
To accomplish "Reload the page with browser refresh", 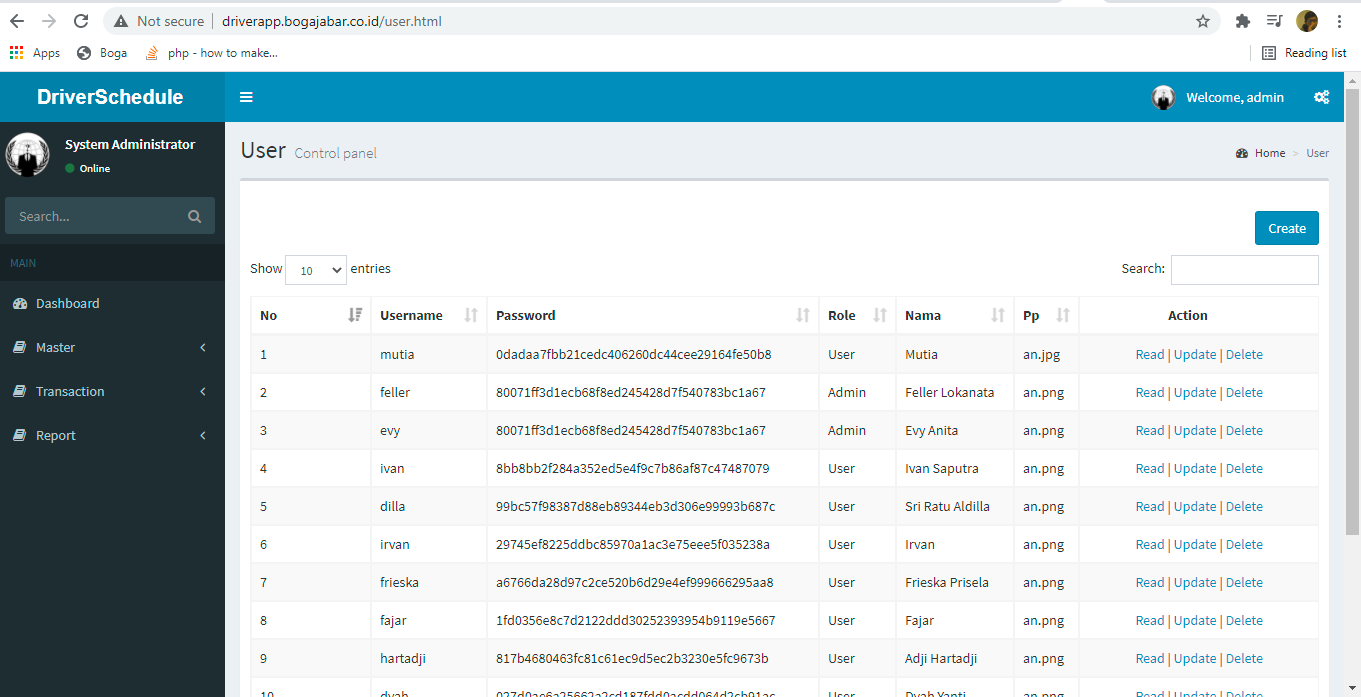I will click(x=82, y=21).
